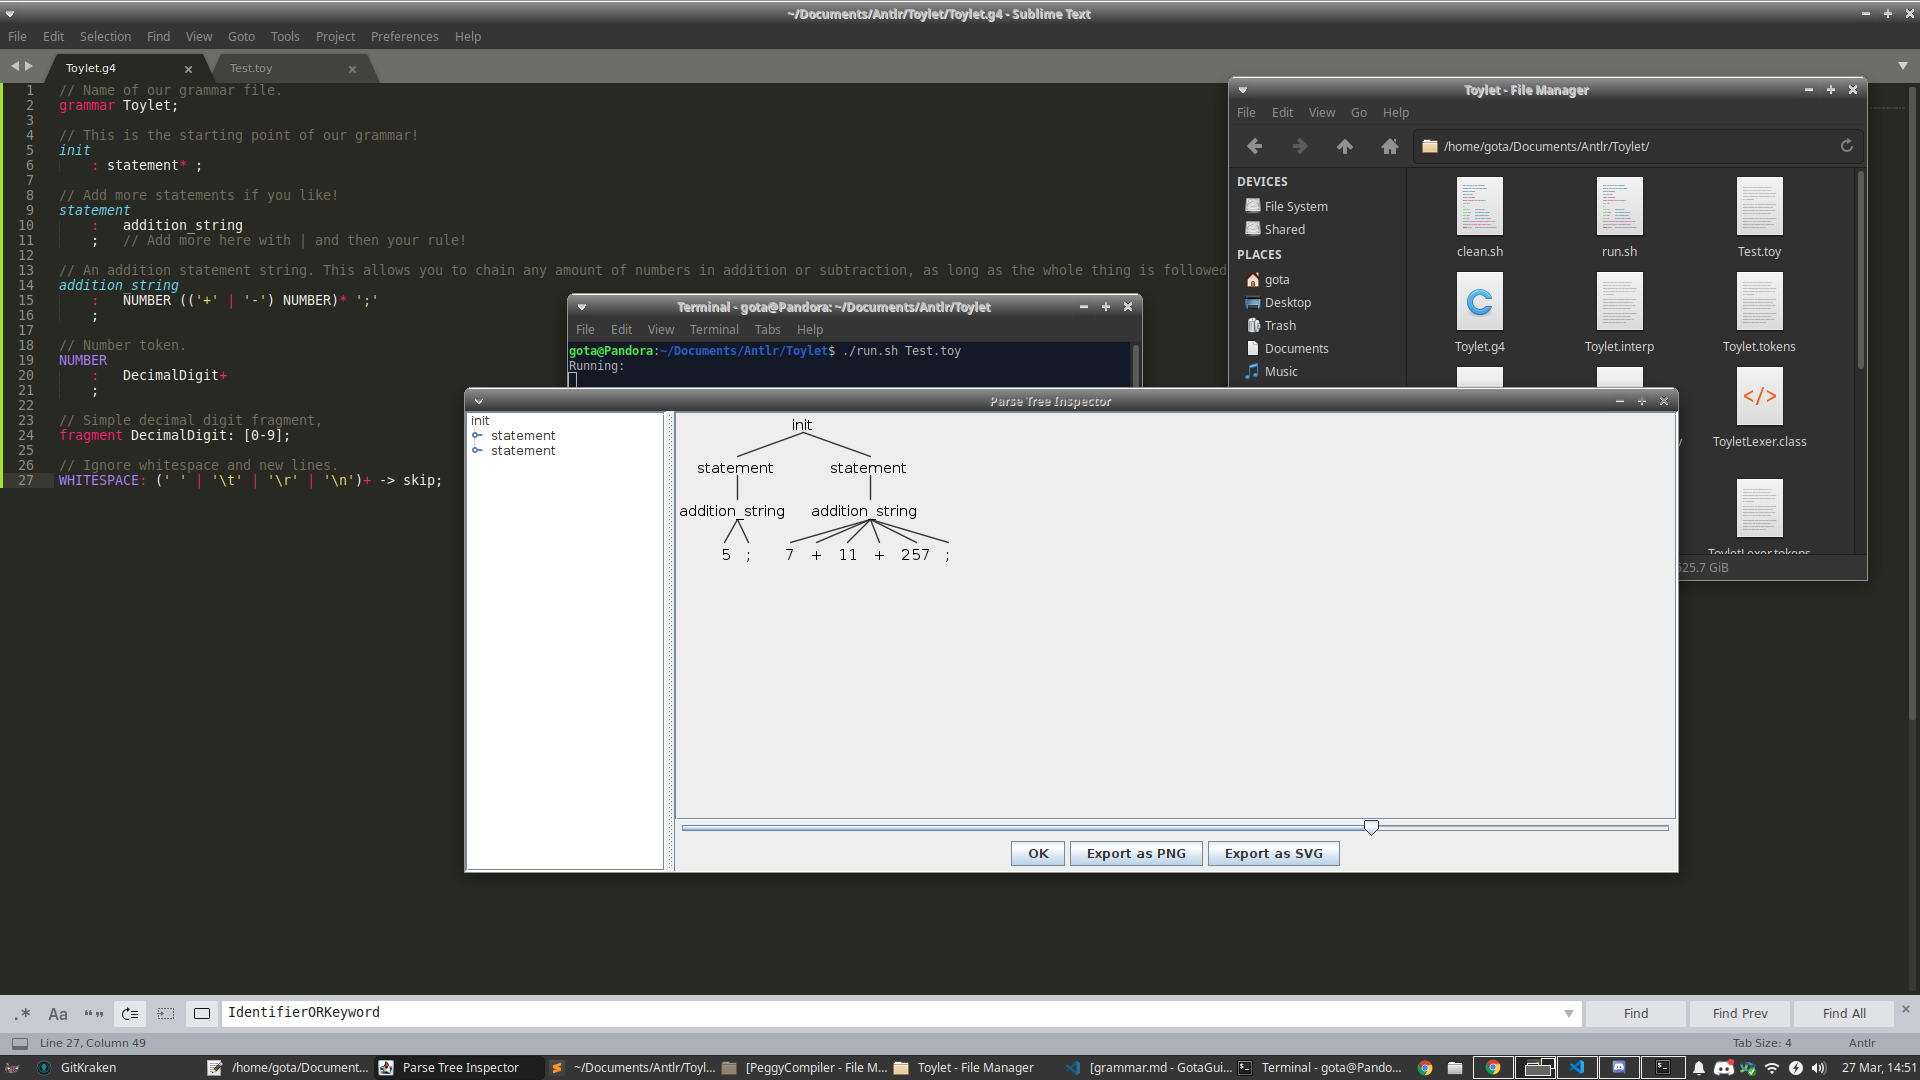Screen dimensions: 1920x1080
Task: Toggle wrap search option
Action: 130,1013
